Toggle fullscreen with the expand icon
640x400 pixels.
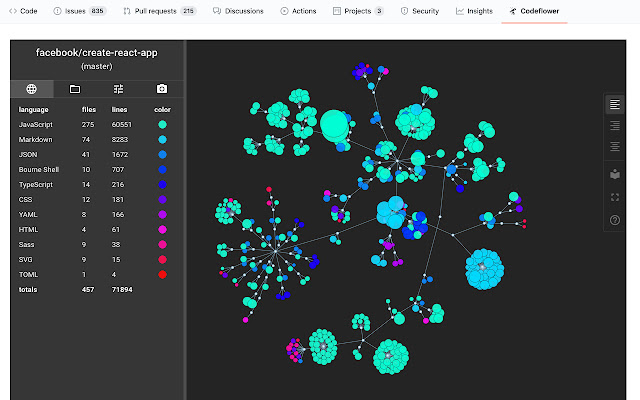tap(615, 198)
